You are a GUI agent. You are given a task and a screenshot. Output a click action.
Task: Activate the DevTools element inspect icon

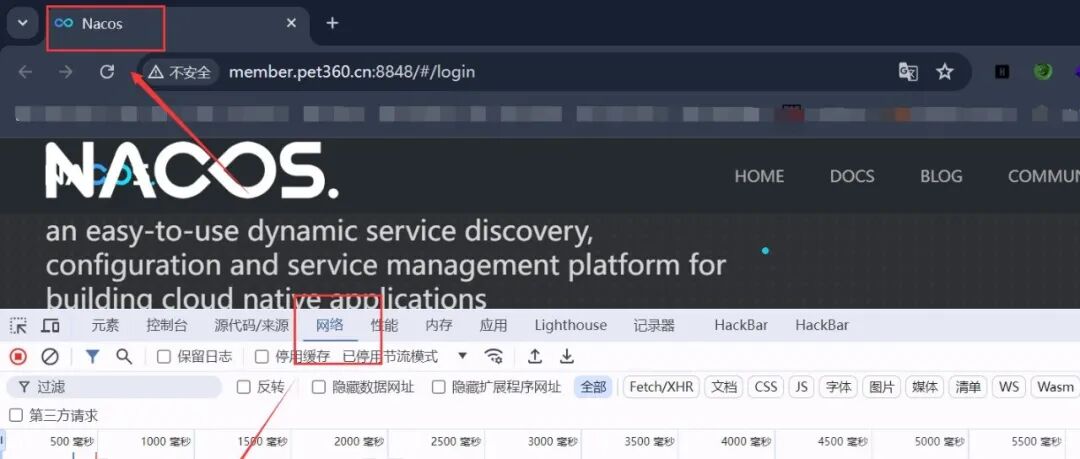point(18,326)
